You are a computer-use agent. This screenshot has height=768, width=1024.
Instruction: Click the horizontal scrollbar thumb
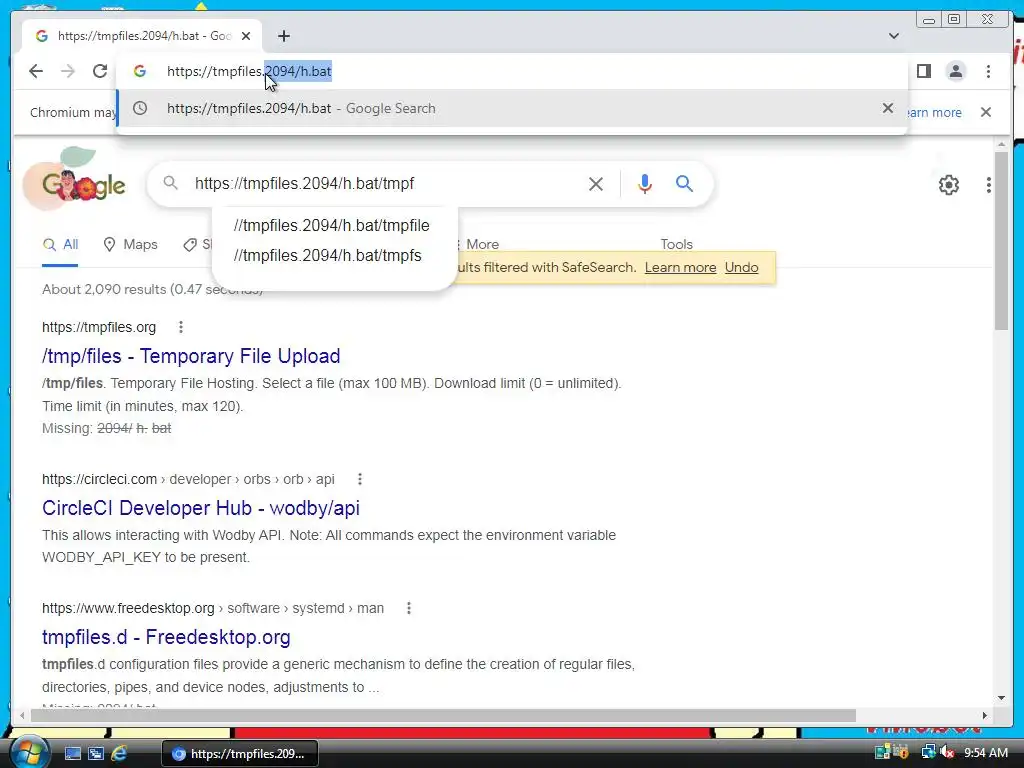click(443, 716)
